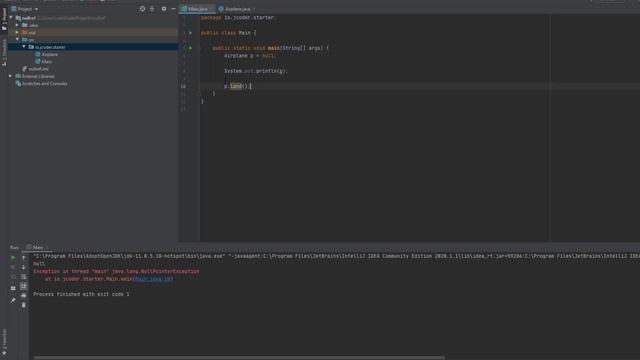
Task: Collapse the io.jcoder.starter package
Action: (24, 47)
